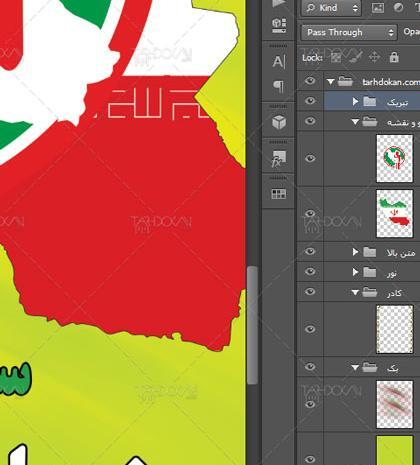Viewport: 420px width, 465px height.
Task: Filter layers by pixel image icon
Action: point(378,8)
